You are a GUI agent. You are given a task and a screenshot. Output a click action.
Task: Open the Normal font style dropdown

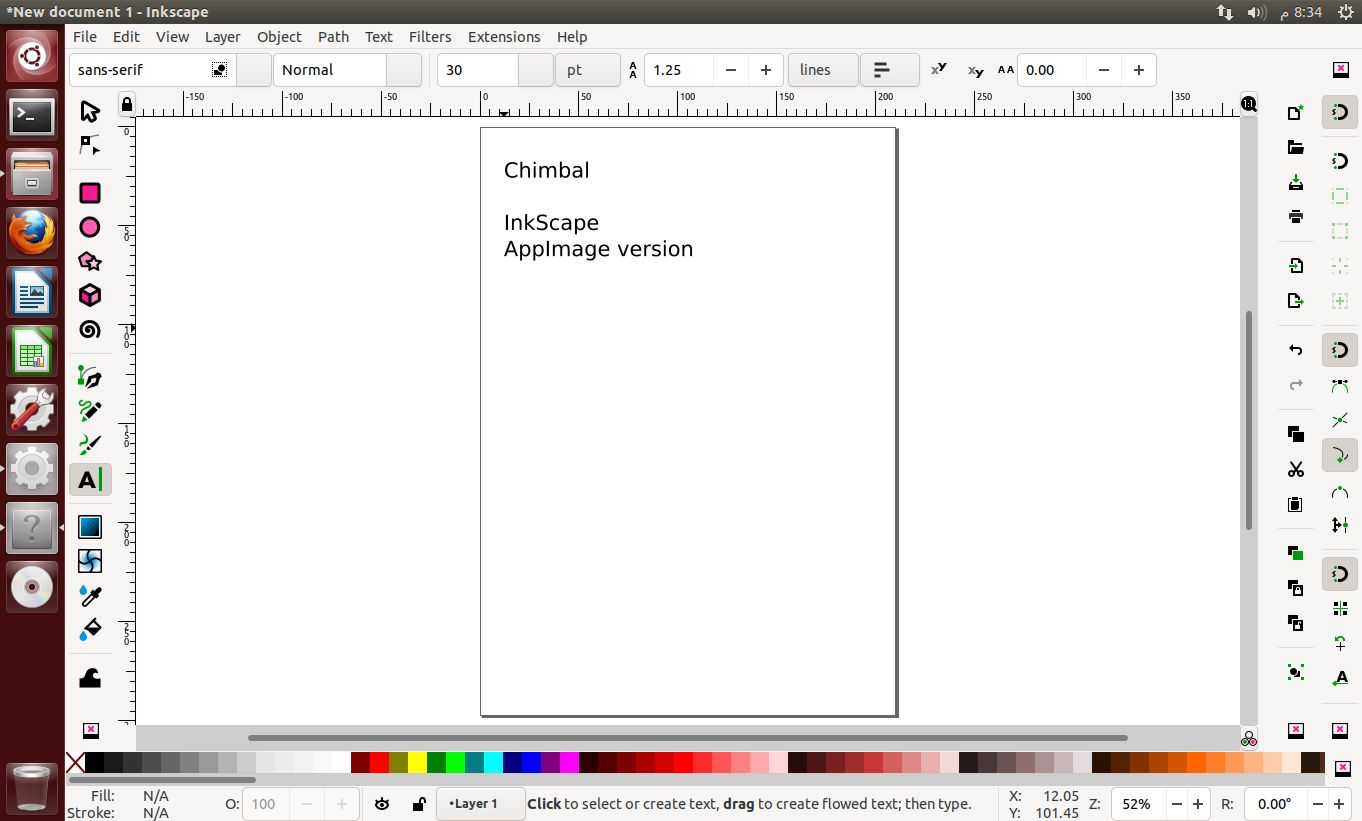pos(404,70)
